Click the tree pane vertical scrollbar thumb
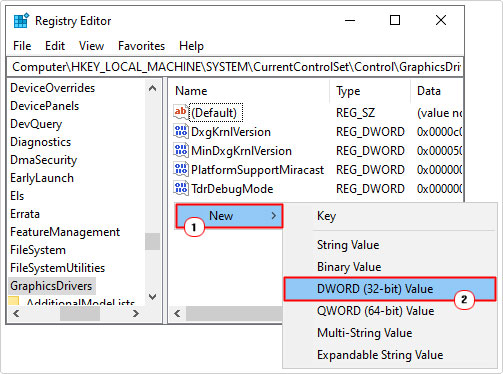This screenshot has width=503, height=374. (152, 241)
